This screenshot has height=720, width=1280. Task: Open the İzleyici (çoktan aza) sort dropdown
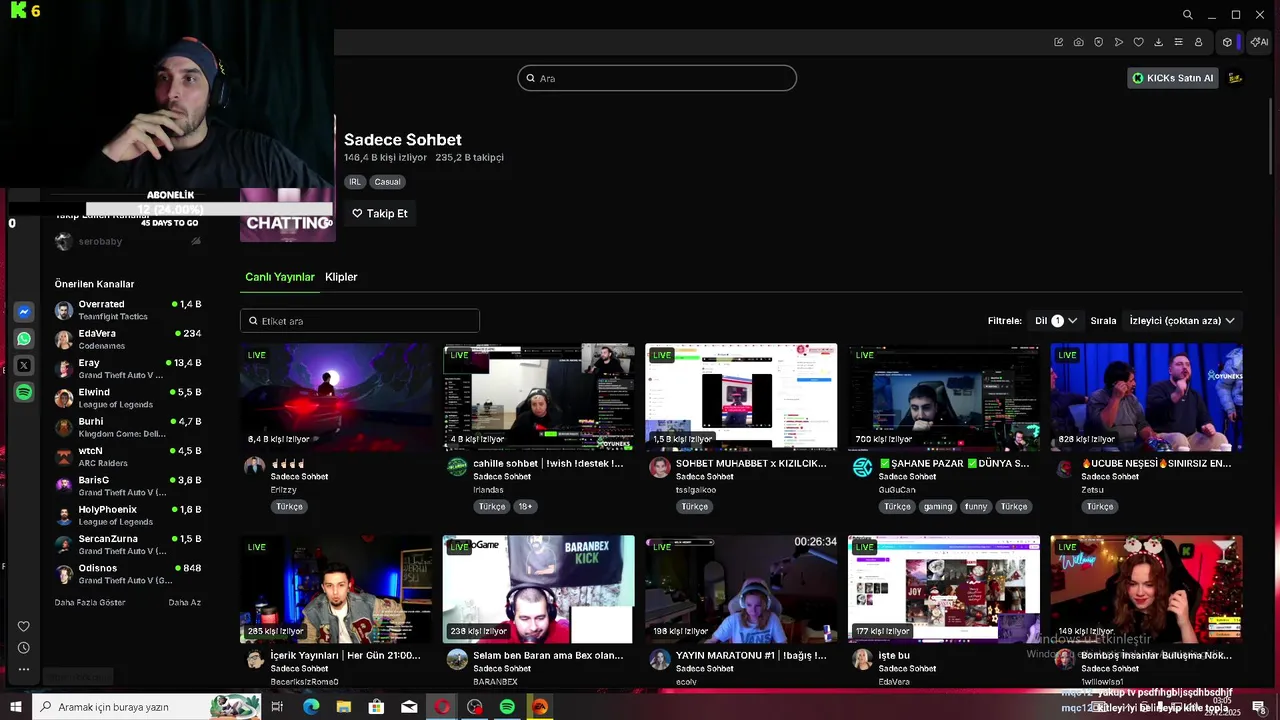point(1182,321)
